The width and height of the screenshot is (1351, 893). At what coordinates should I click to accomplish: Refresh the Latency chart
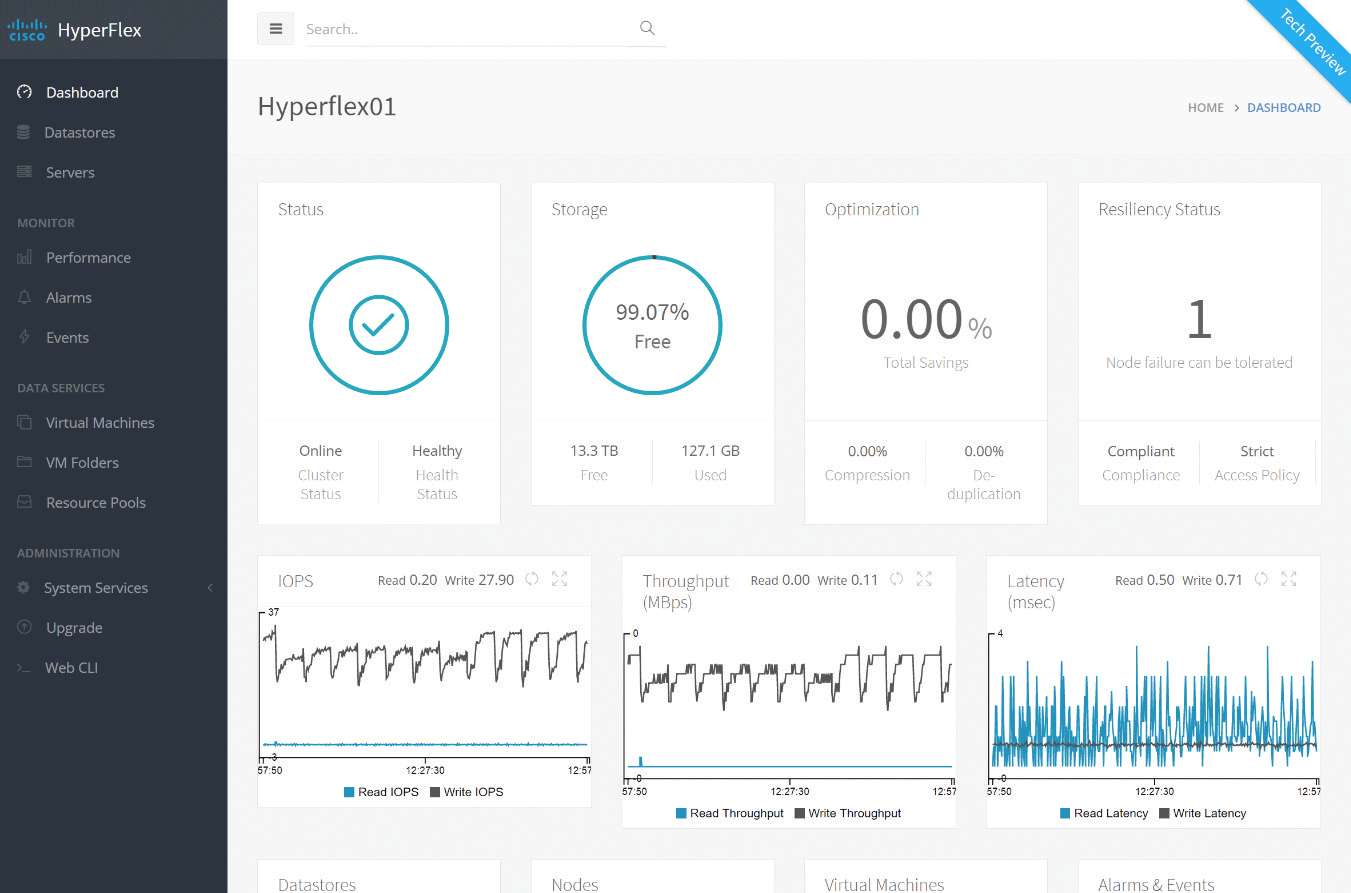(x=1262, y=579)
